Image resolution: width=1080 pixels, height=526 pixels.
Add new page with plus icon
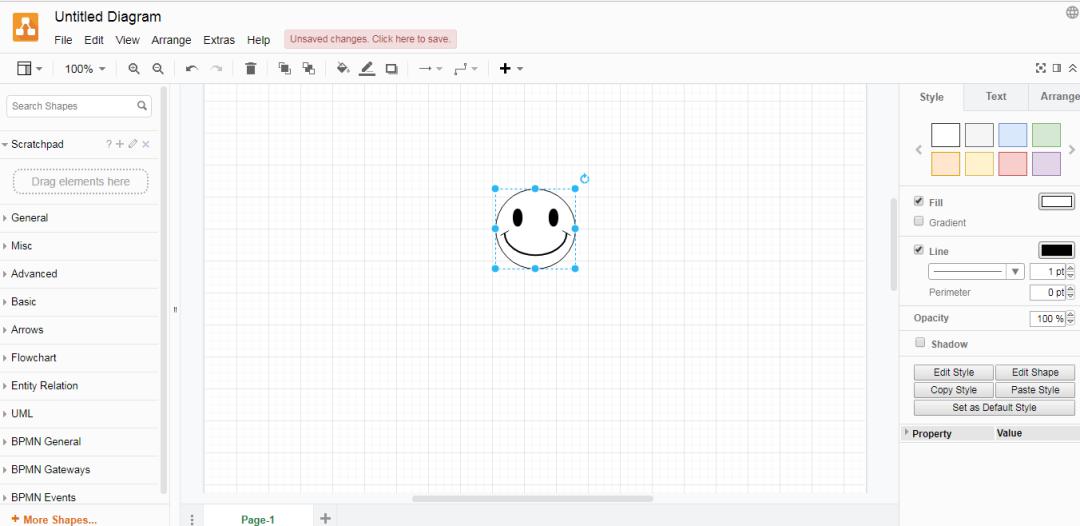click(326, 518)
